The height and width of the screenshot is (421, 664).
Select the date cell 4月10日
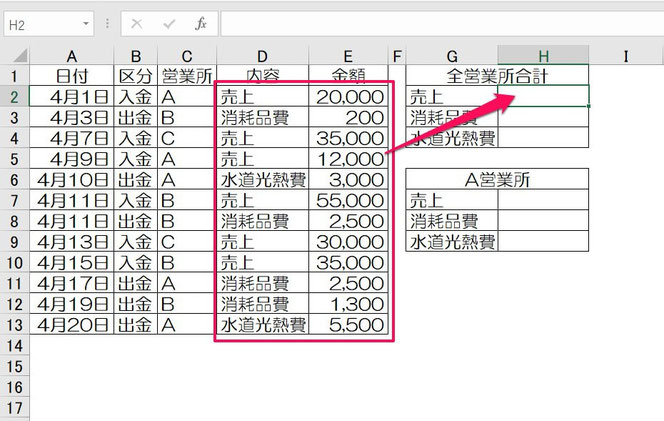[72, 180]
